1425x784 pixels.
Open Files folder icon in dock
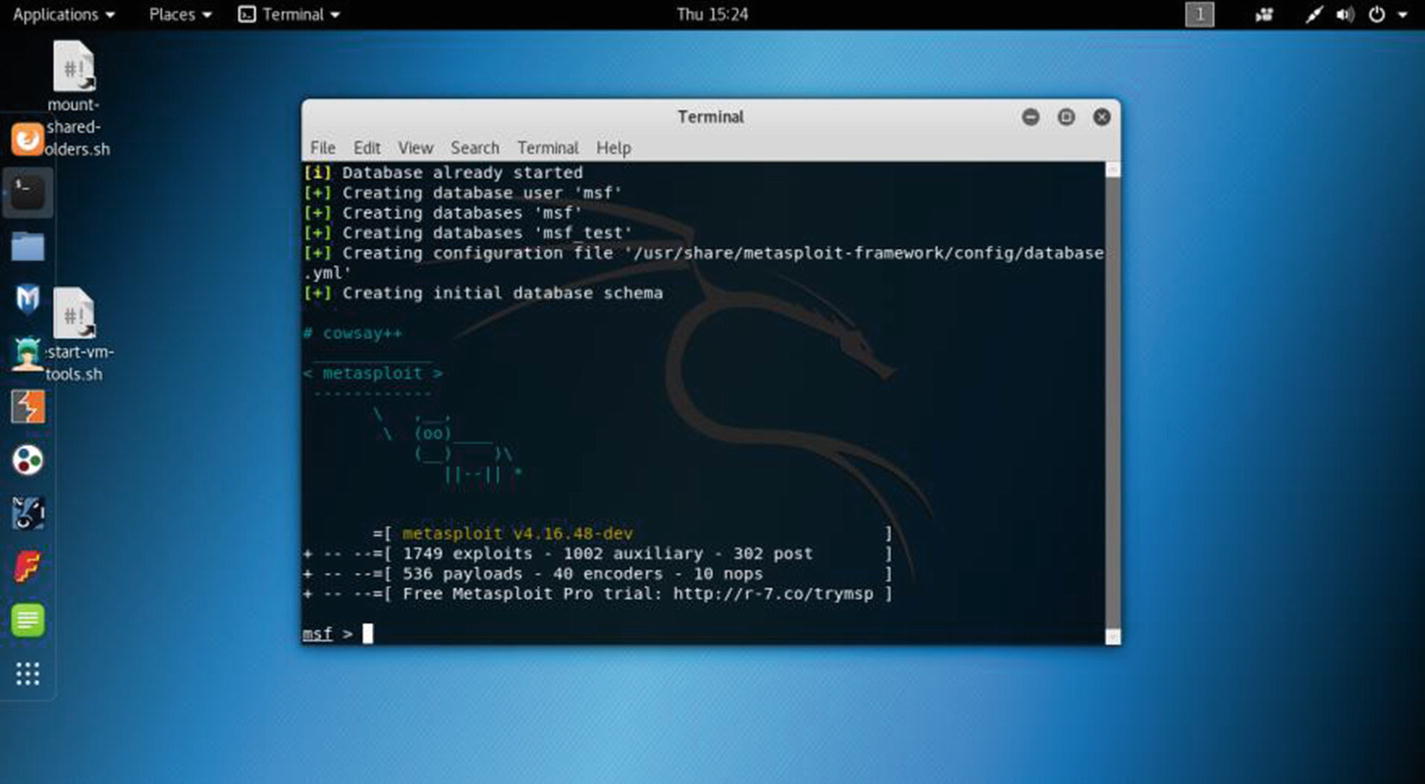point(27,245)
